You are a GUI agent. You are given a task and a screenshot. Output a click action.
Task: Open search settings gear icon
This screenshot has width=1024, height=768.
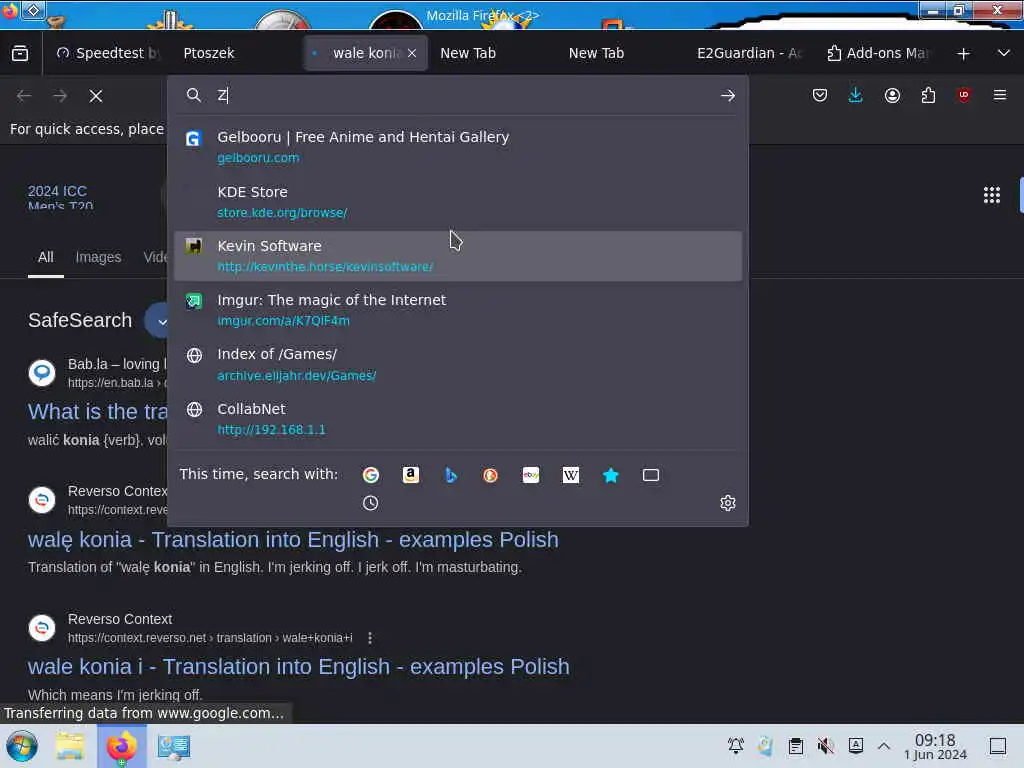coord(728,503)
